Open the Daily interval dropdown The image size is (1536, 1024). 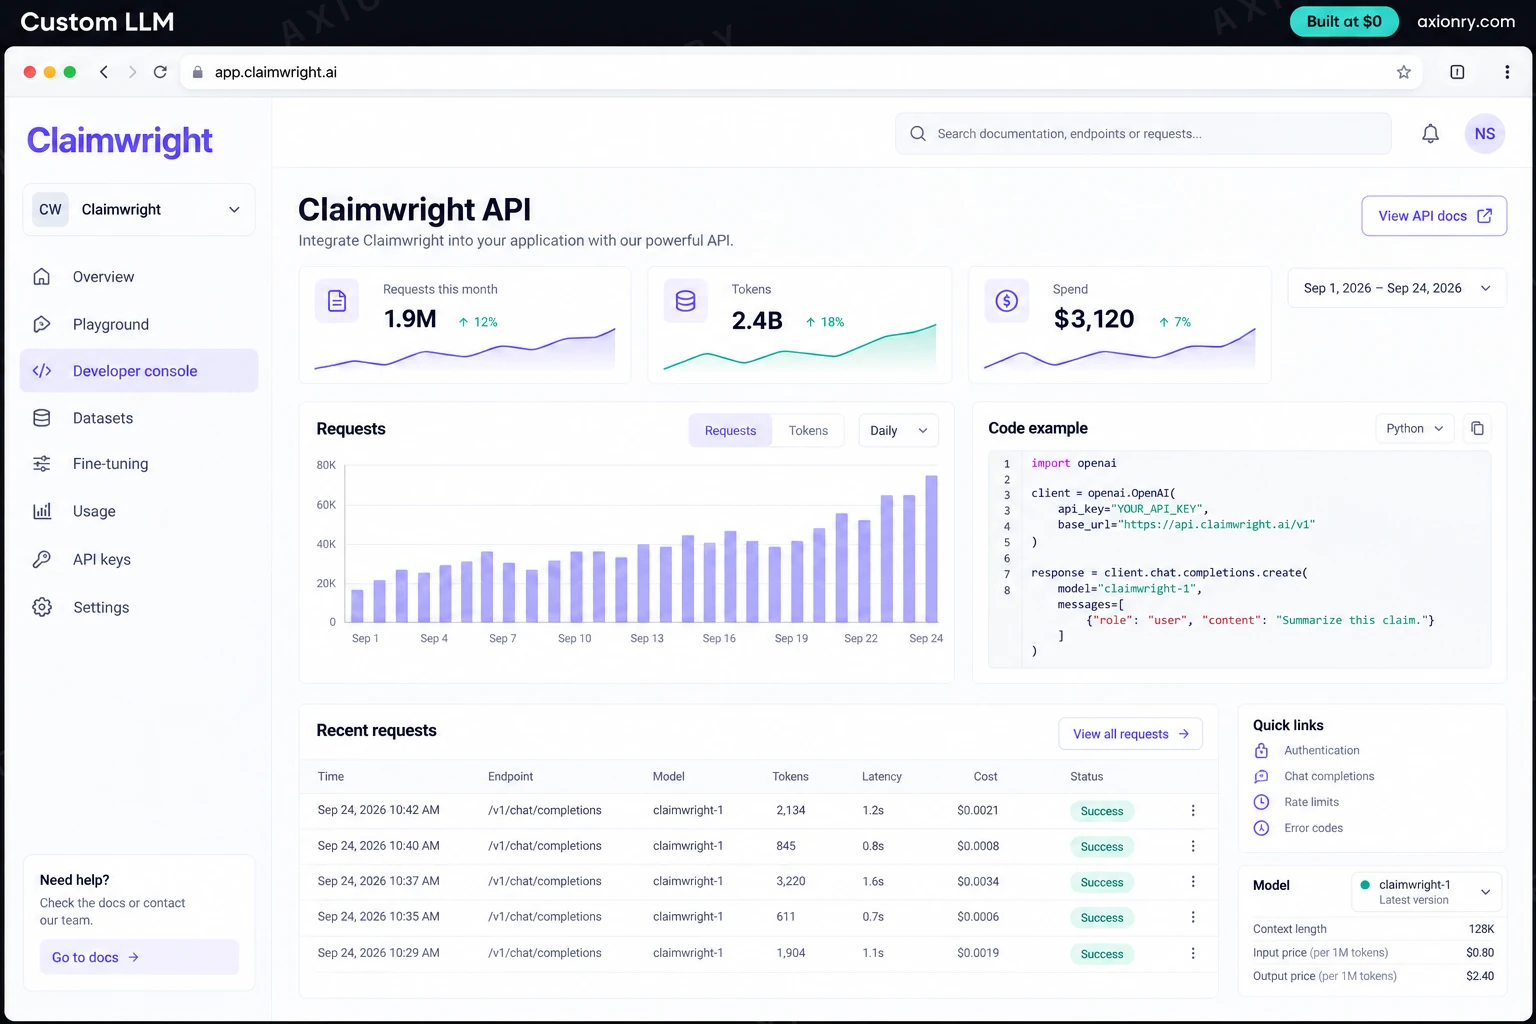pos(899,431)
